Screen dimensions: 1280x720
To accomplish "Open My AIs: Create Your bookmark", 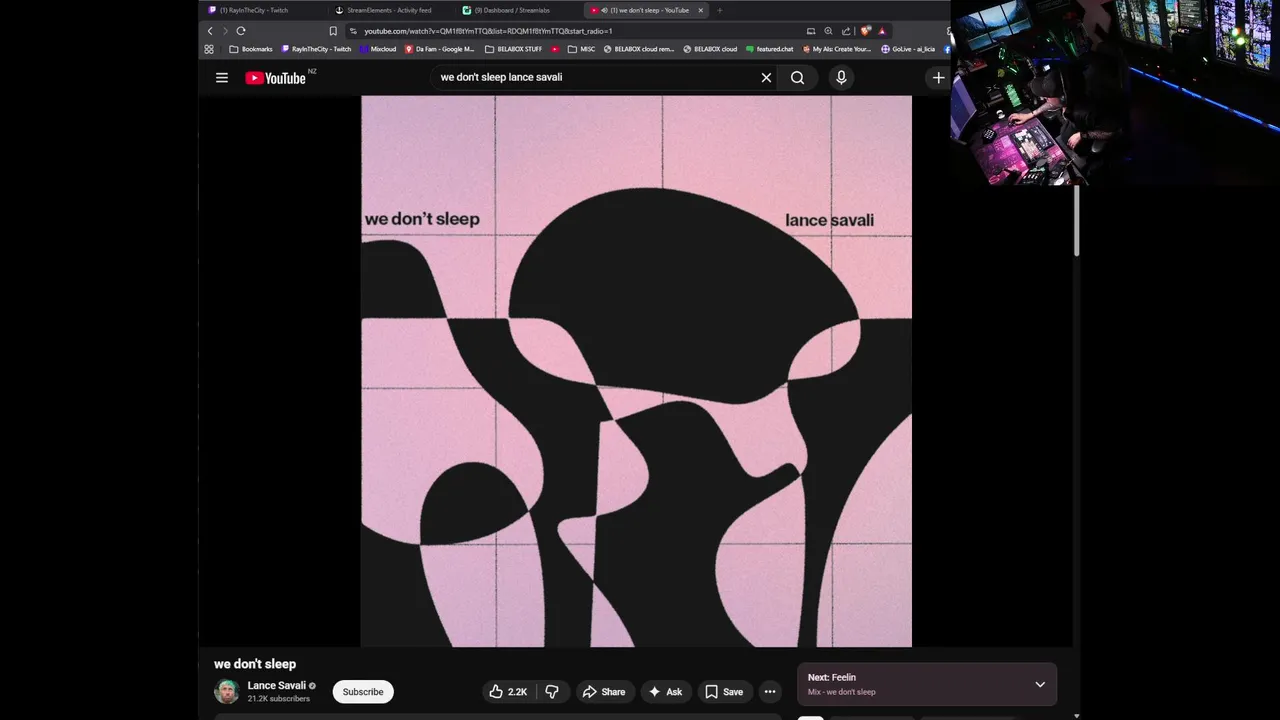I will point(837,49).
